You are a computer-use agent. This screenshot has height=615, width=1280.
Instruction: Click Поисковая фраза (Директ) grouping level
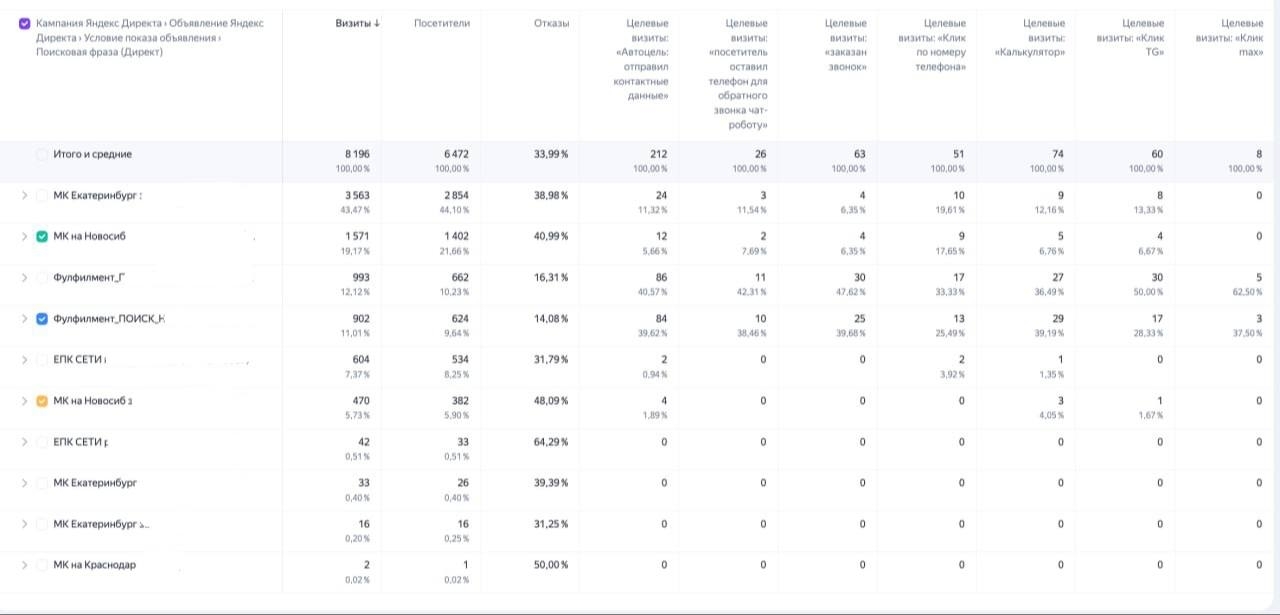pos(100,52)
